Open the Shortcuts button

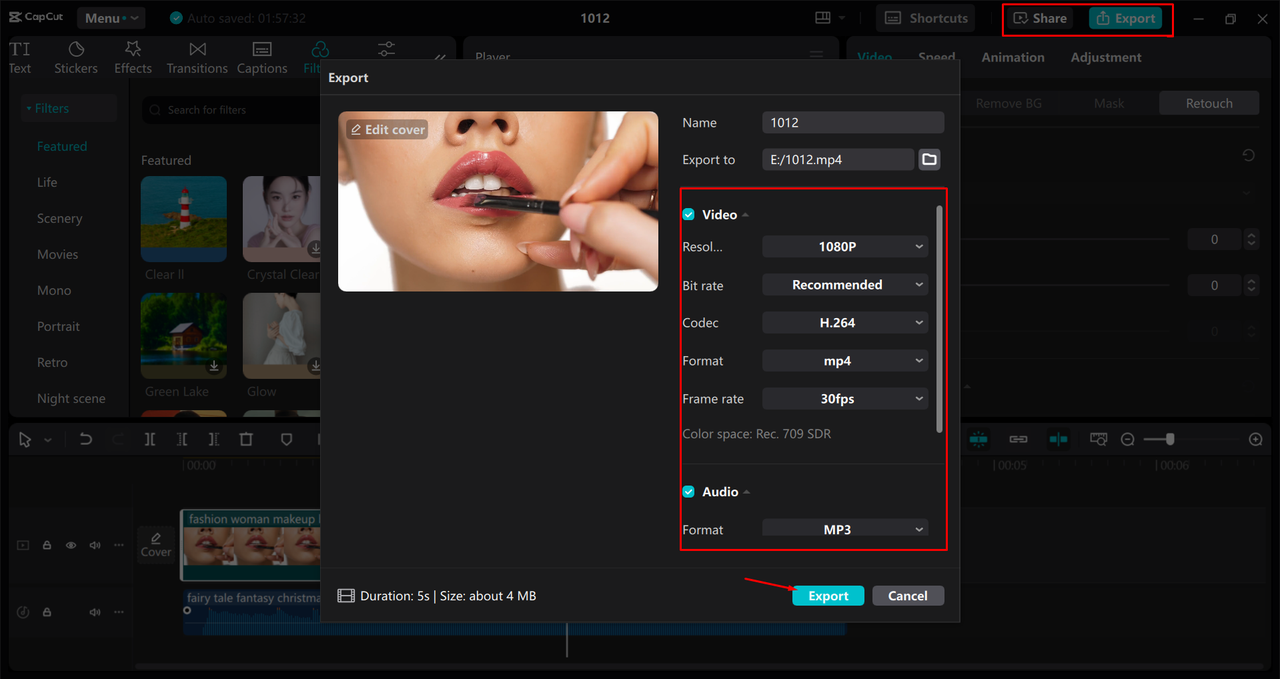click(926, 18)
